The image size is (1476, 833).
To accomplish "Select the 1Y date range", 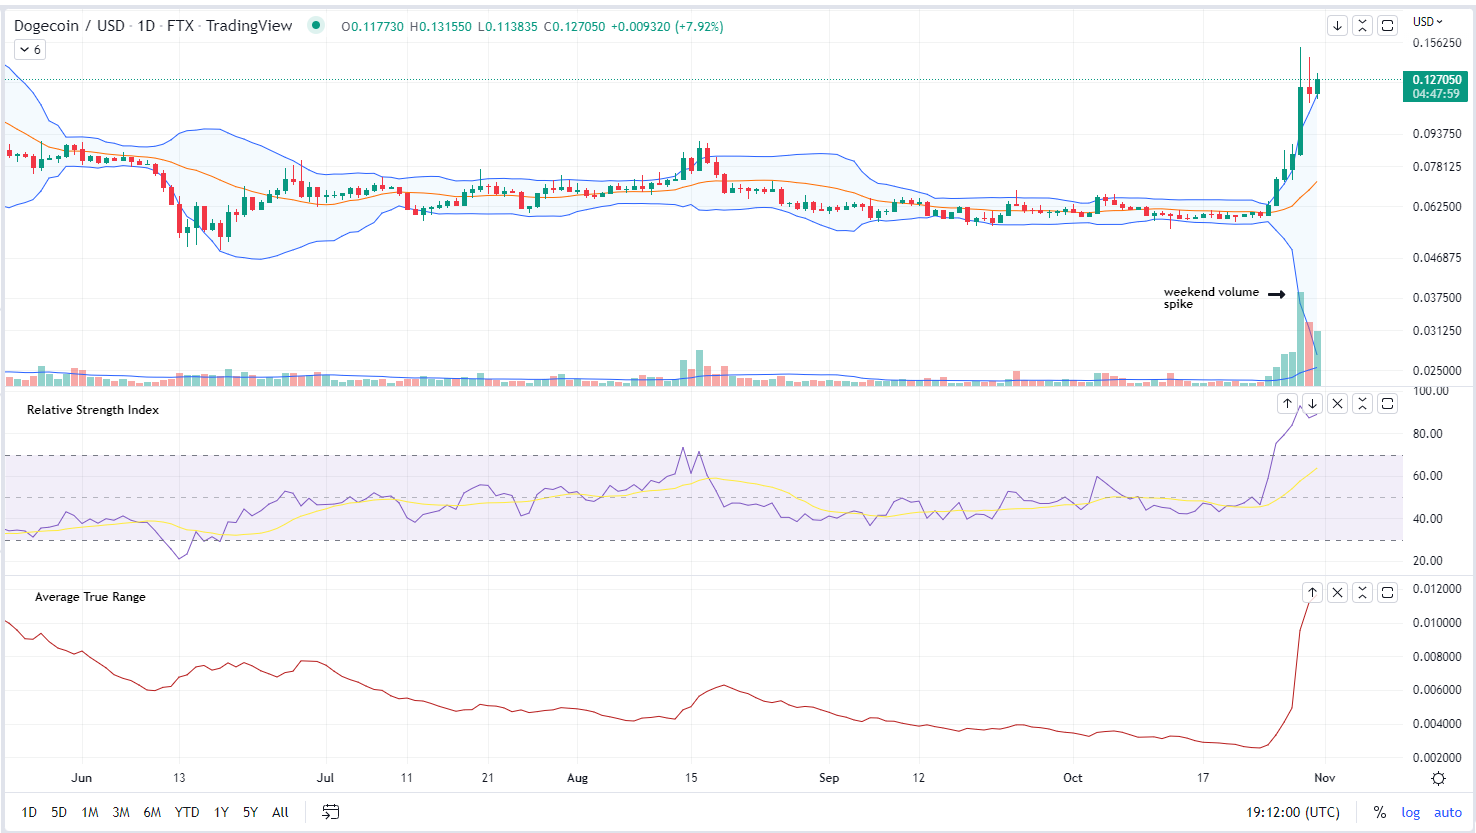I will (x=221, y=812).
